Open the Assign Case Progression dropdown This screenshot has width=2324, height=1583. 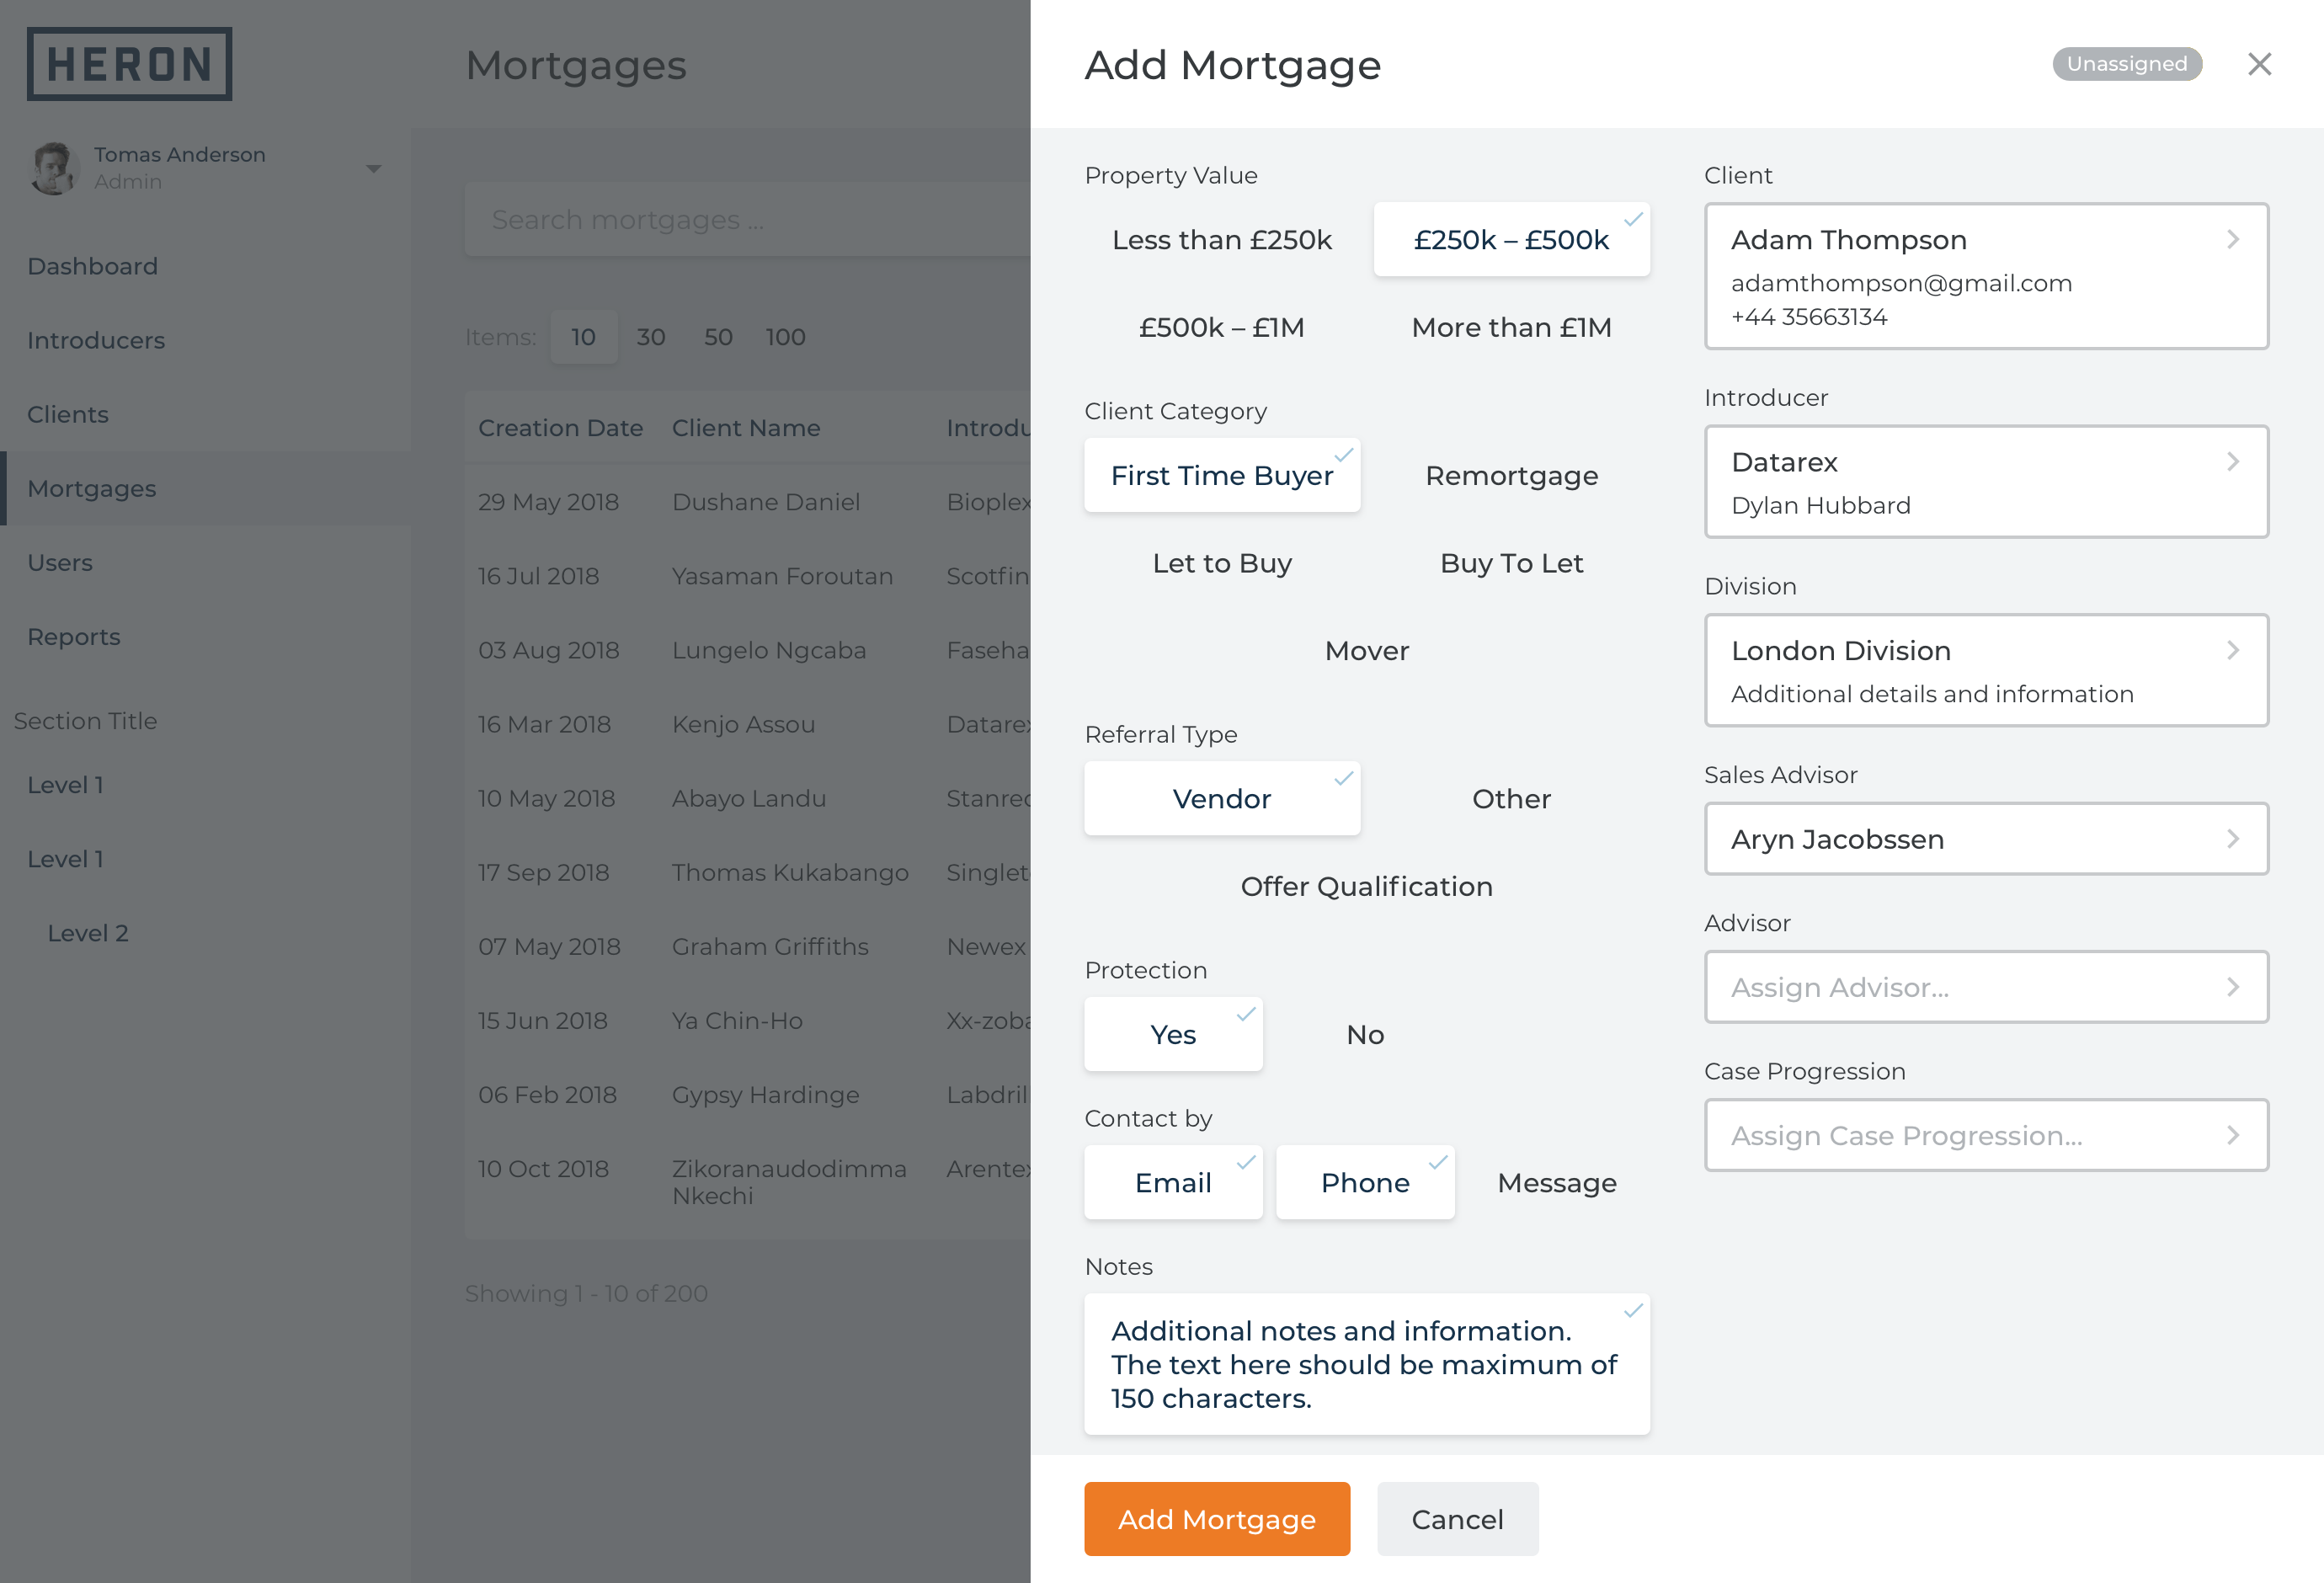pyautogui.click(x=1986, y=1136)
